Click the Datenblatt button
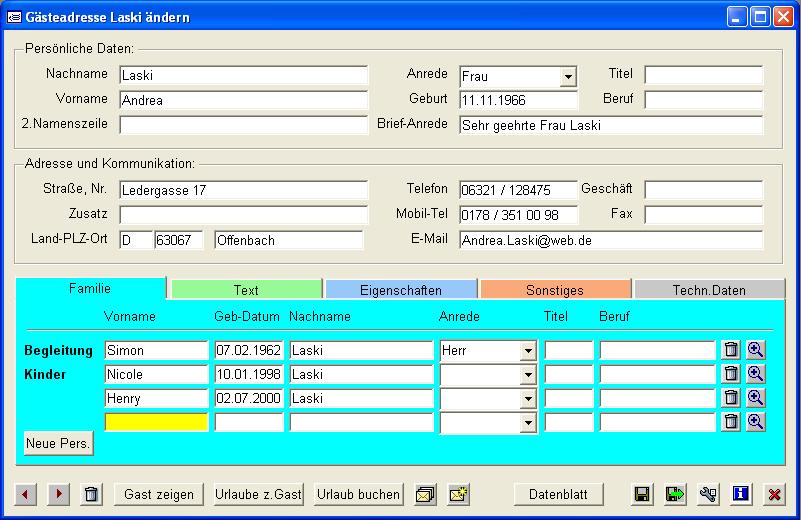 [x=558, y=494]
